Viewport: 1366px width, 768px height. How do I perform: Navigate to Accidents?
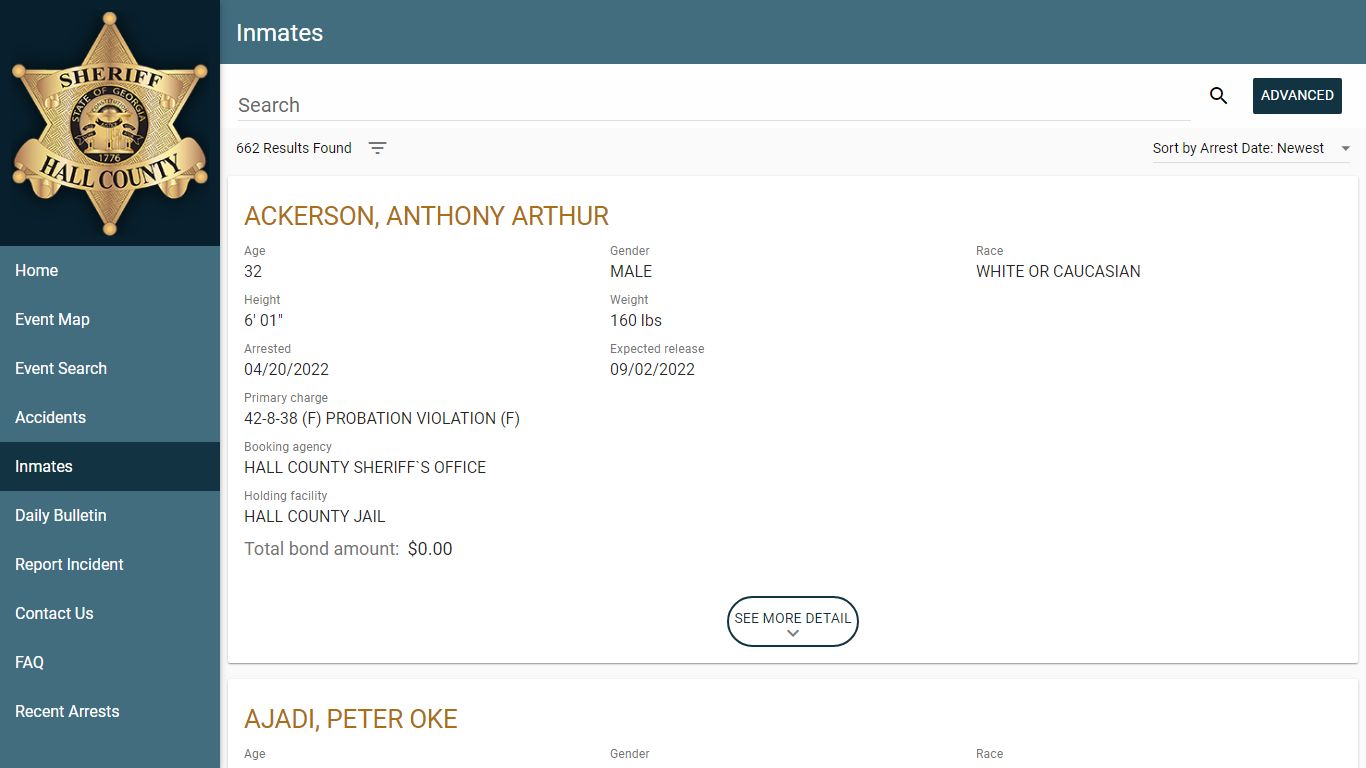110,417
